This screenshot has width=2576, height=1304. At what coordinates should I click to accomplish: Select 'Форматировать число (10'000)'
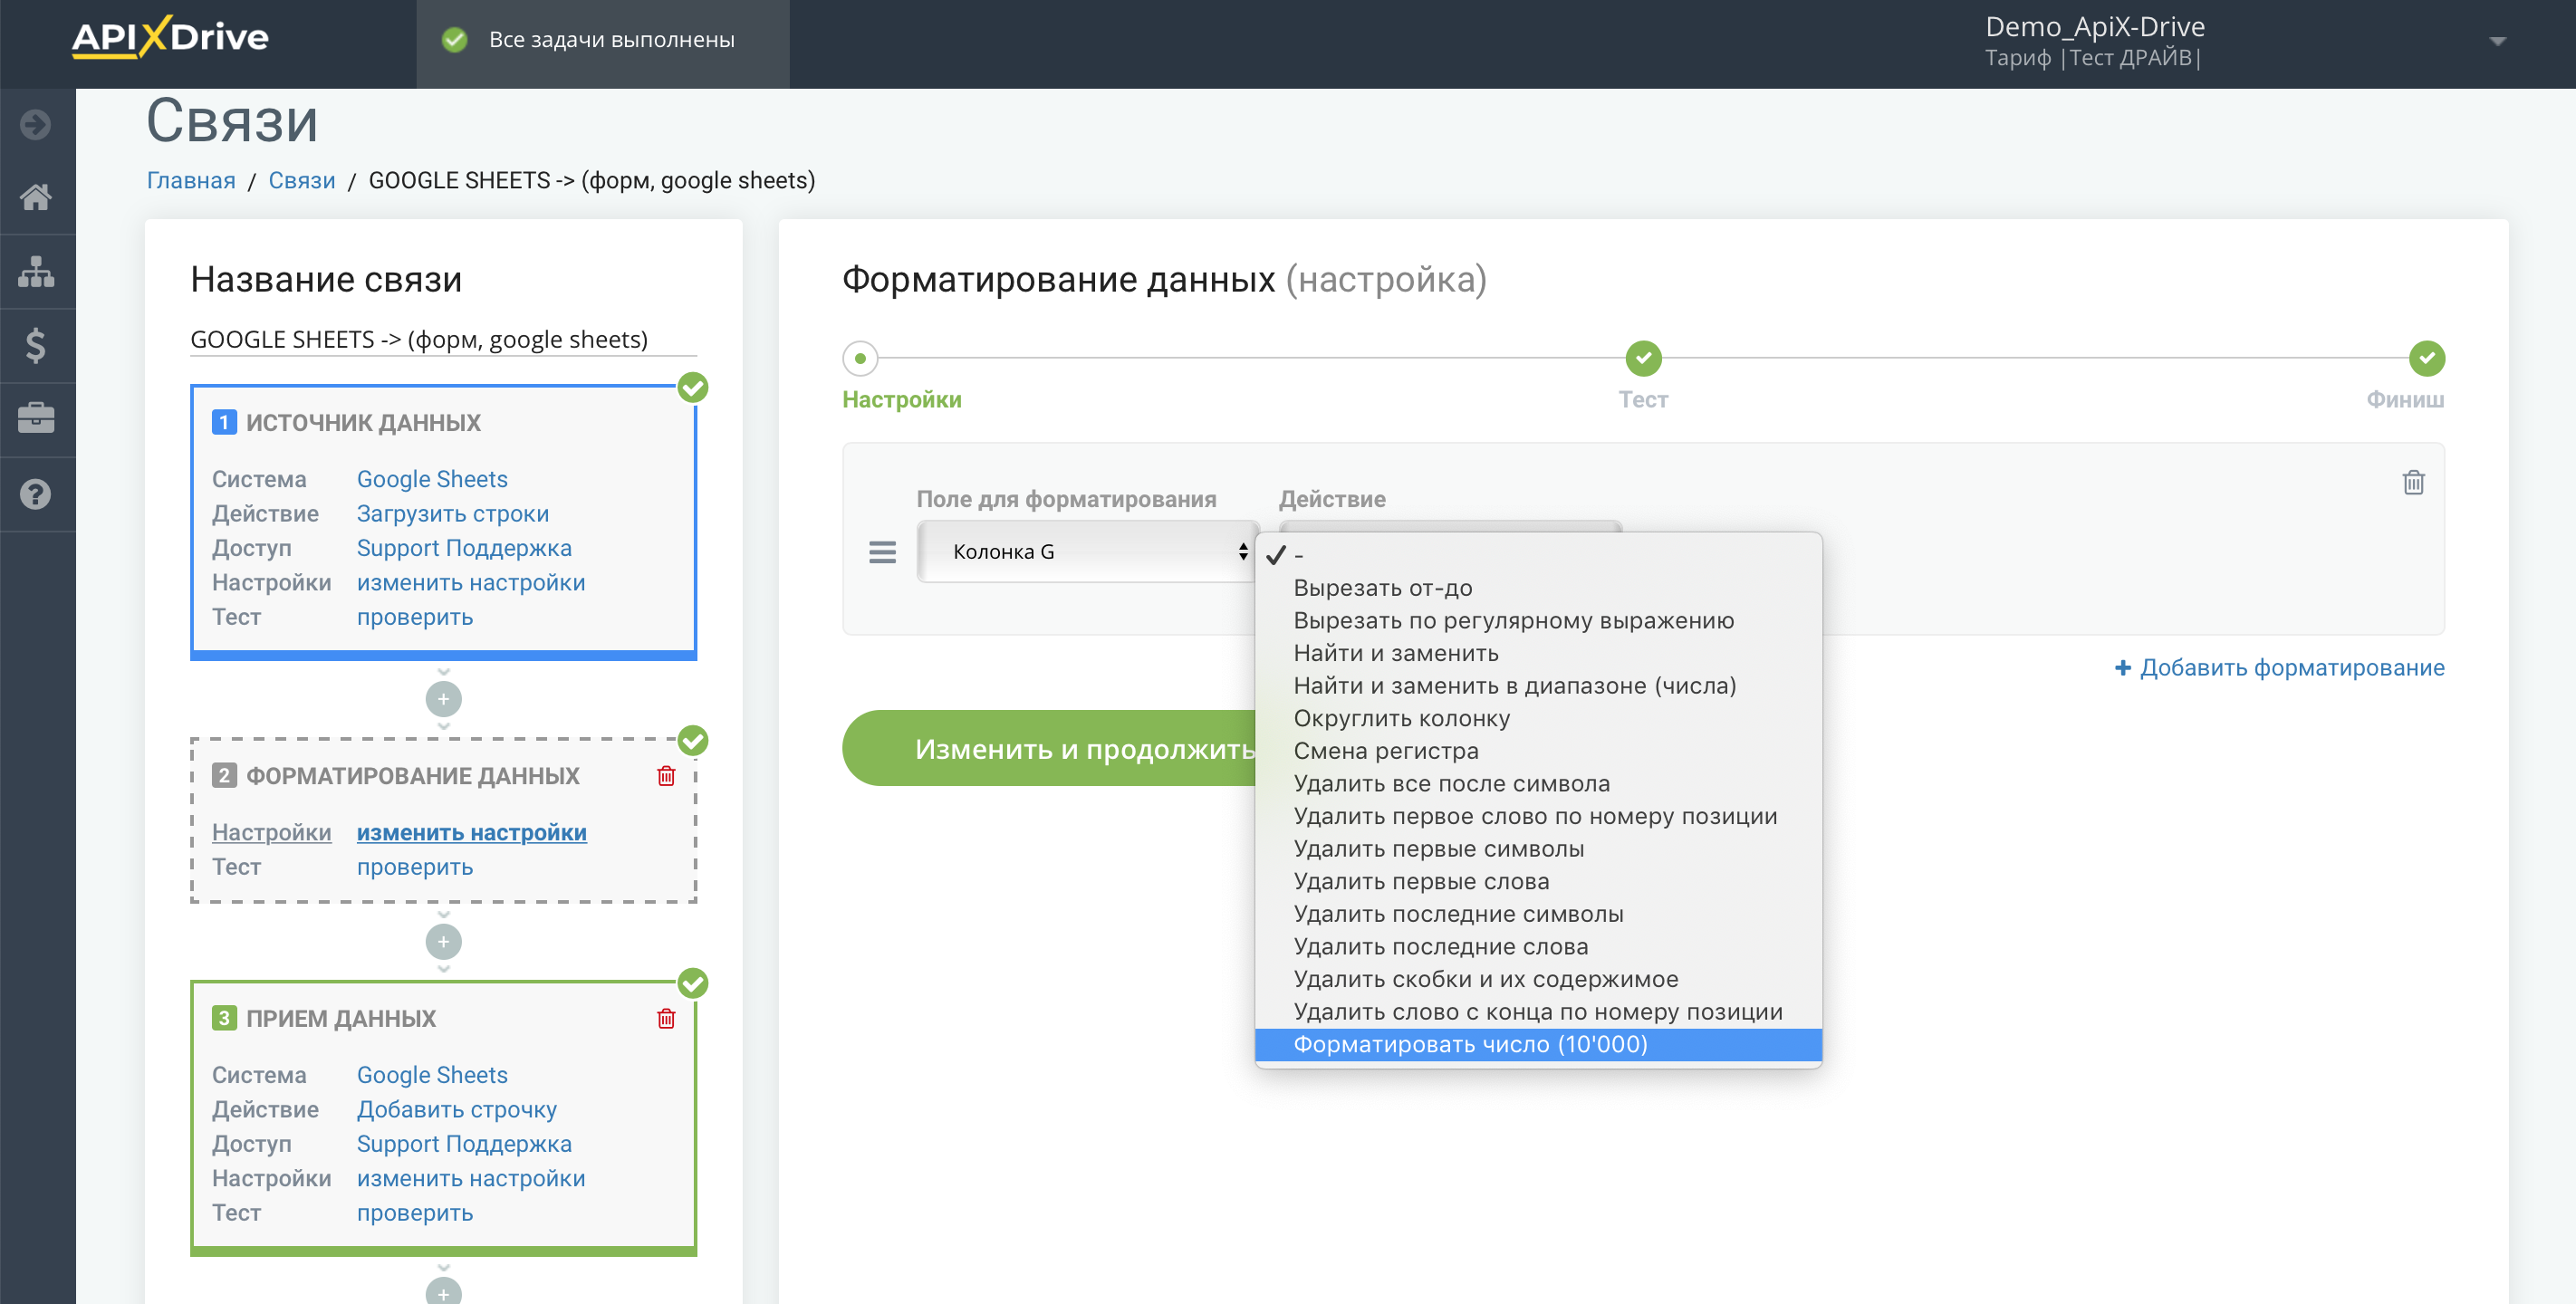1538,1045
